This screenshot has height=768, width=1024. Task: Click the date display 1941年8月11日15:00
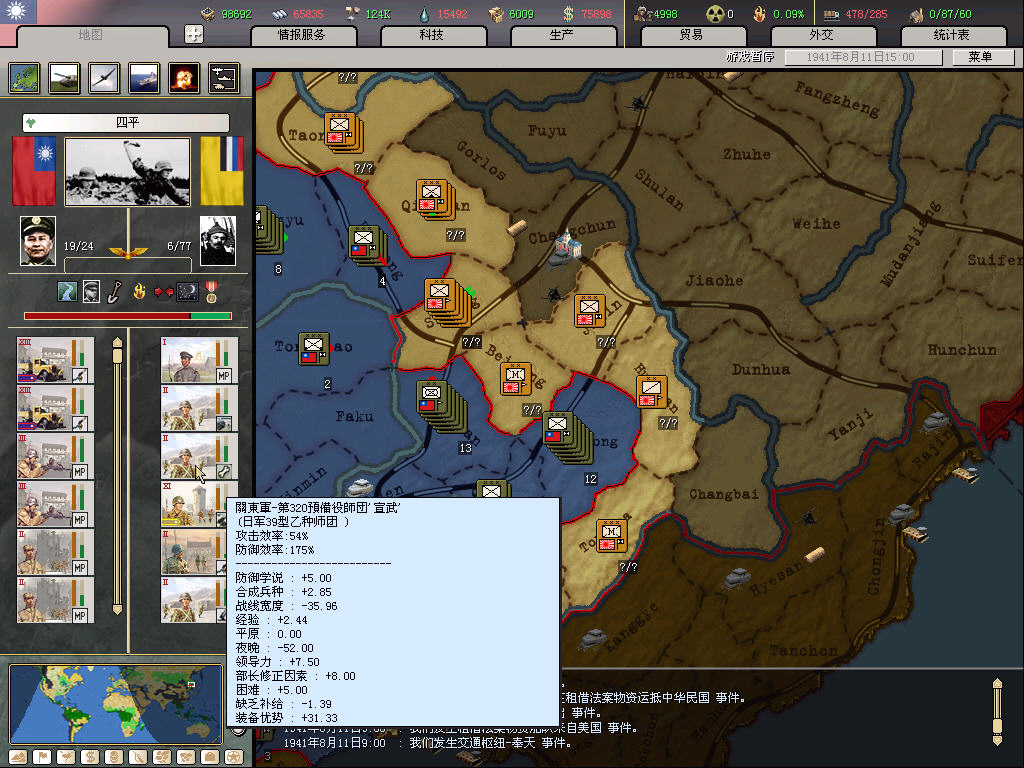pos(862,57)
